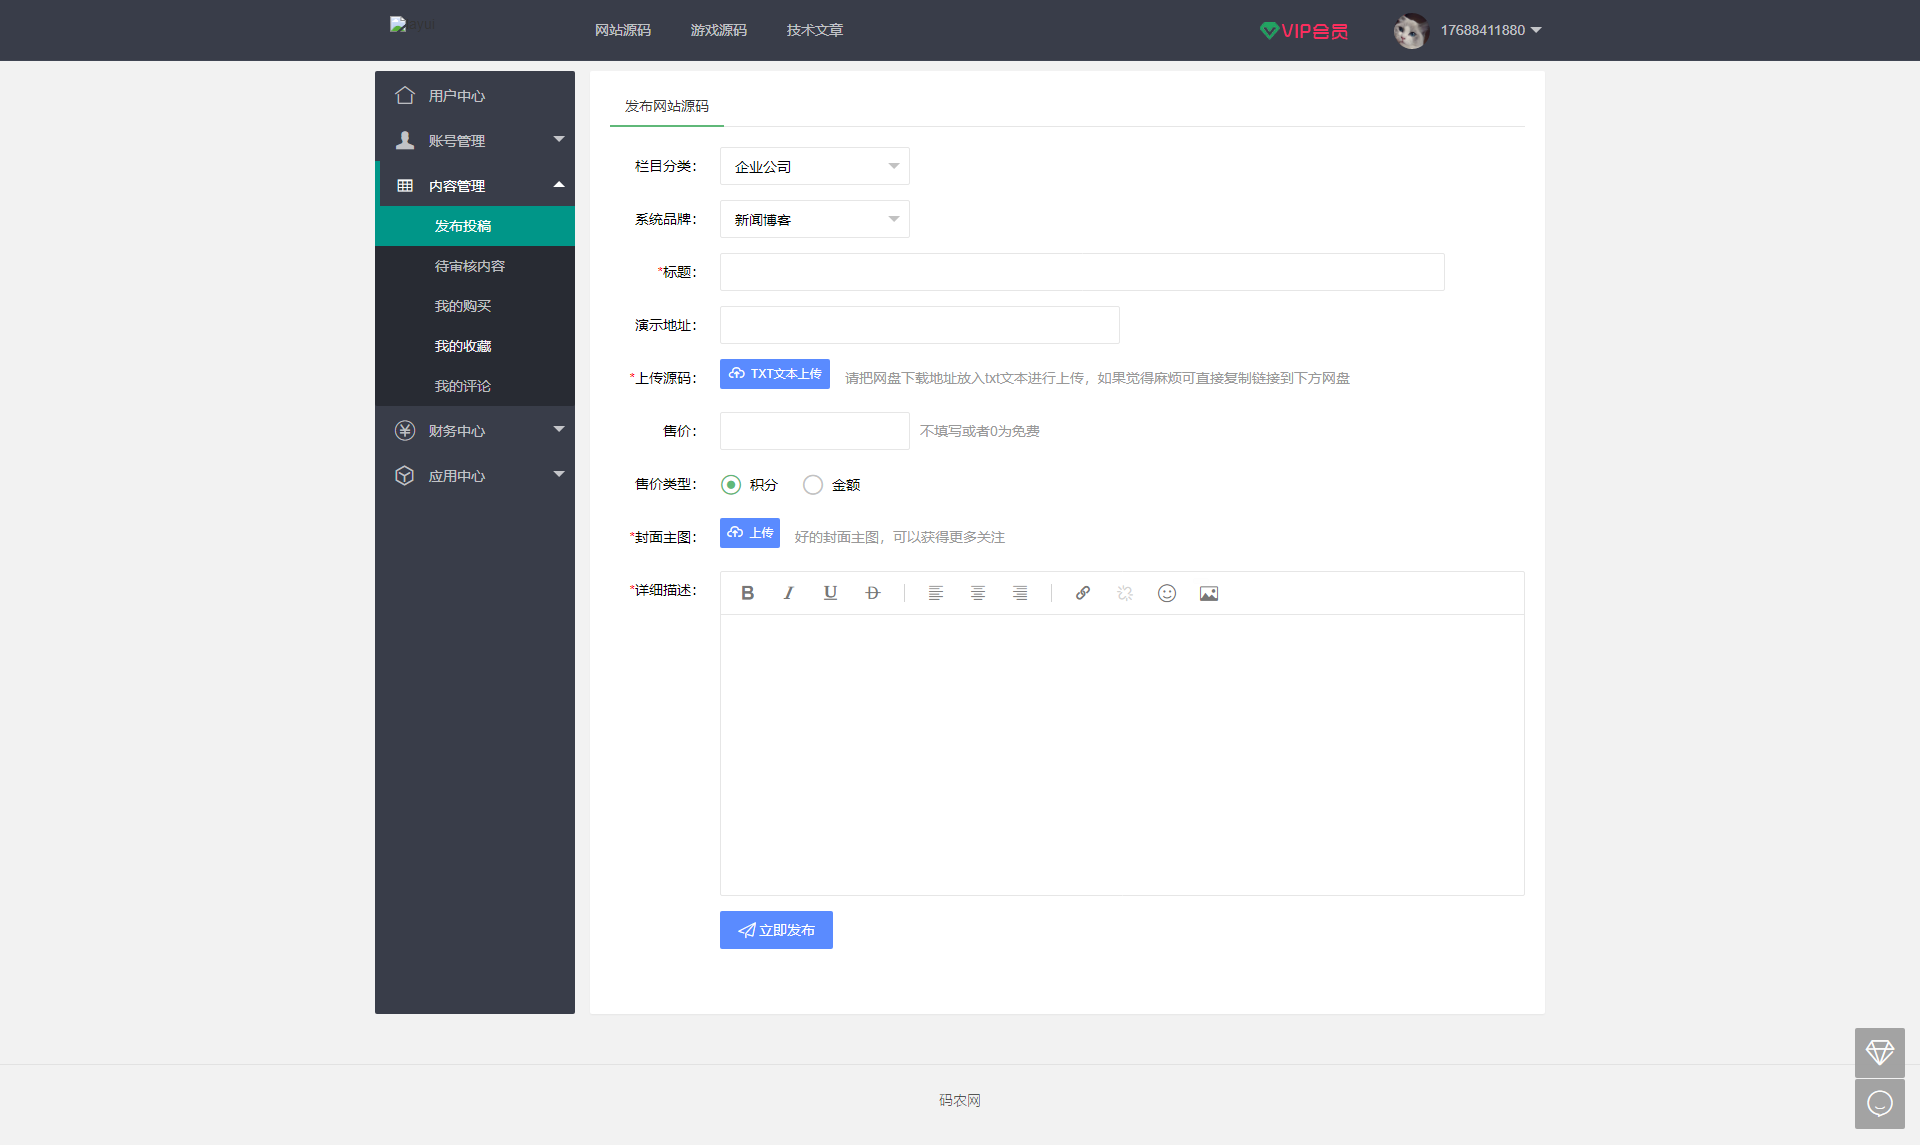
Task: Open the 栏目分类 category dropdown
Action: tap(814, 166)
